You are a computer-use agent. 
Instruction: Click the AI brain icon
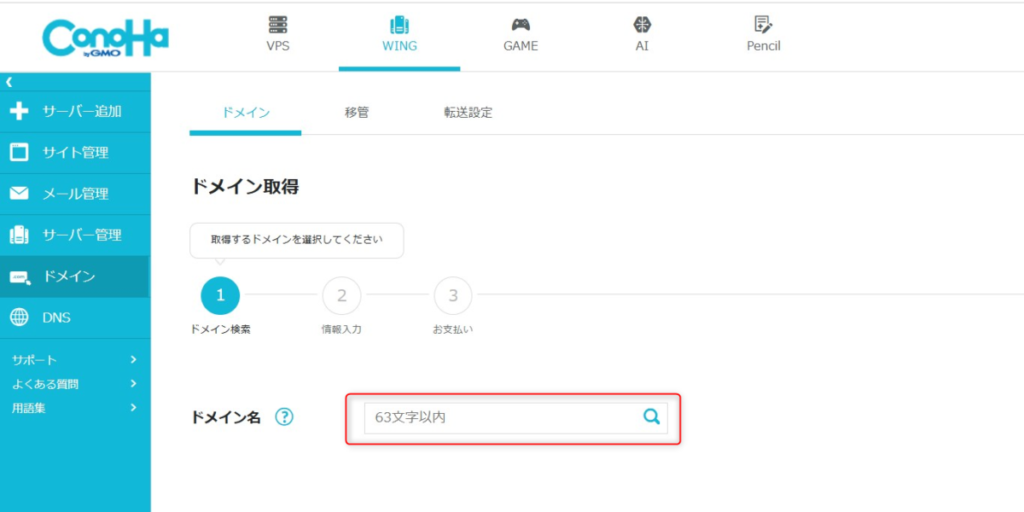pos(642,25)
